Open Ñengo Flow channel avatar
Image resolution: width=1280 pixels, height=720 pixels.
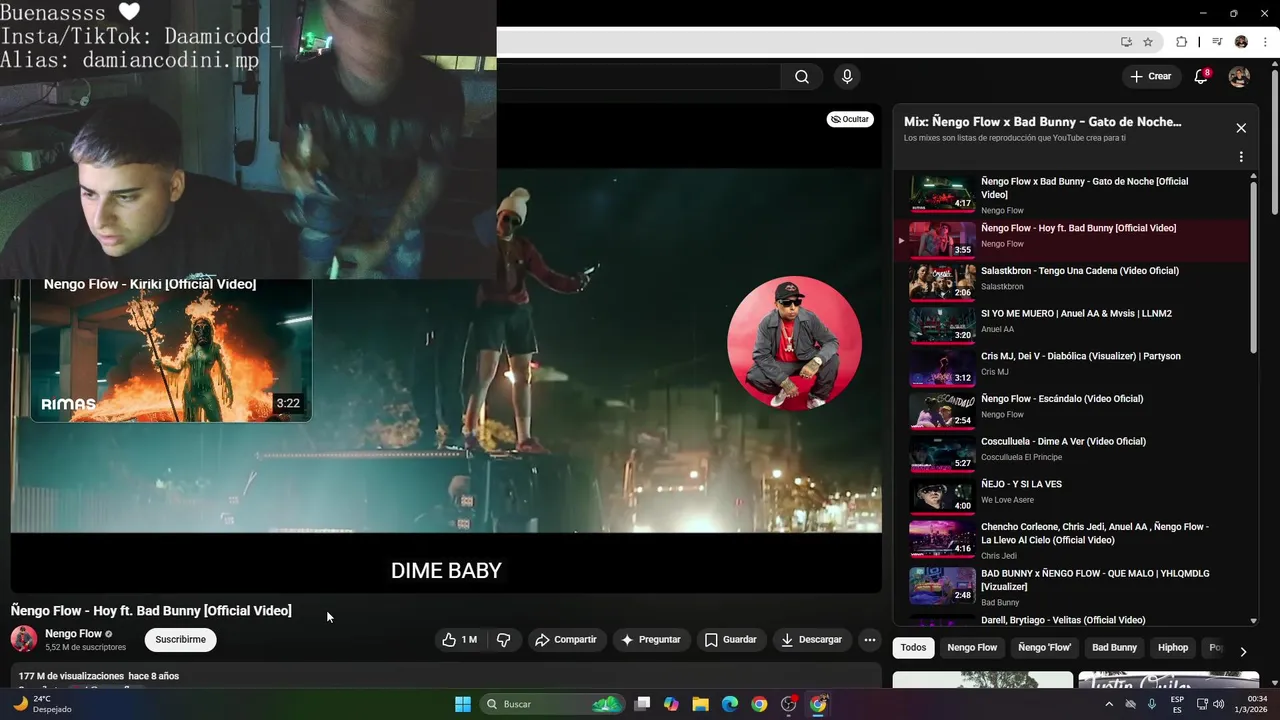tap(24, 639)
